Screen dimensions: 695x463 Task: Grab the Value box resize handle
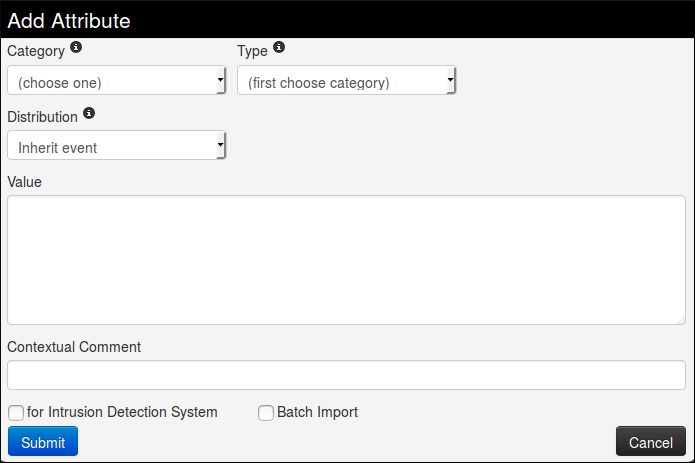coord(680,318)
